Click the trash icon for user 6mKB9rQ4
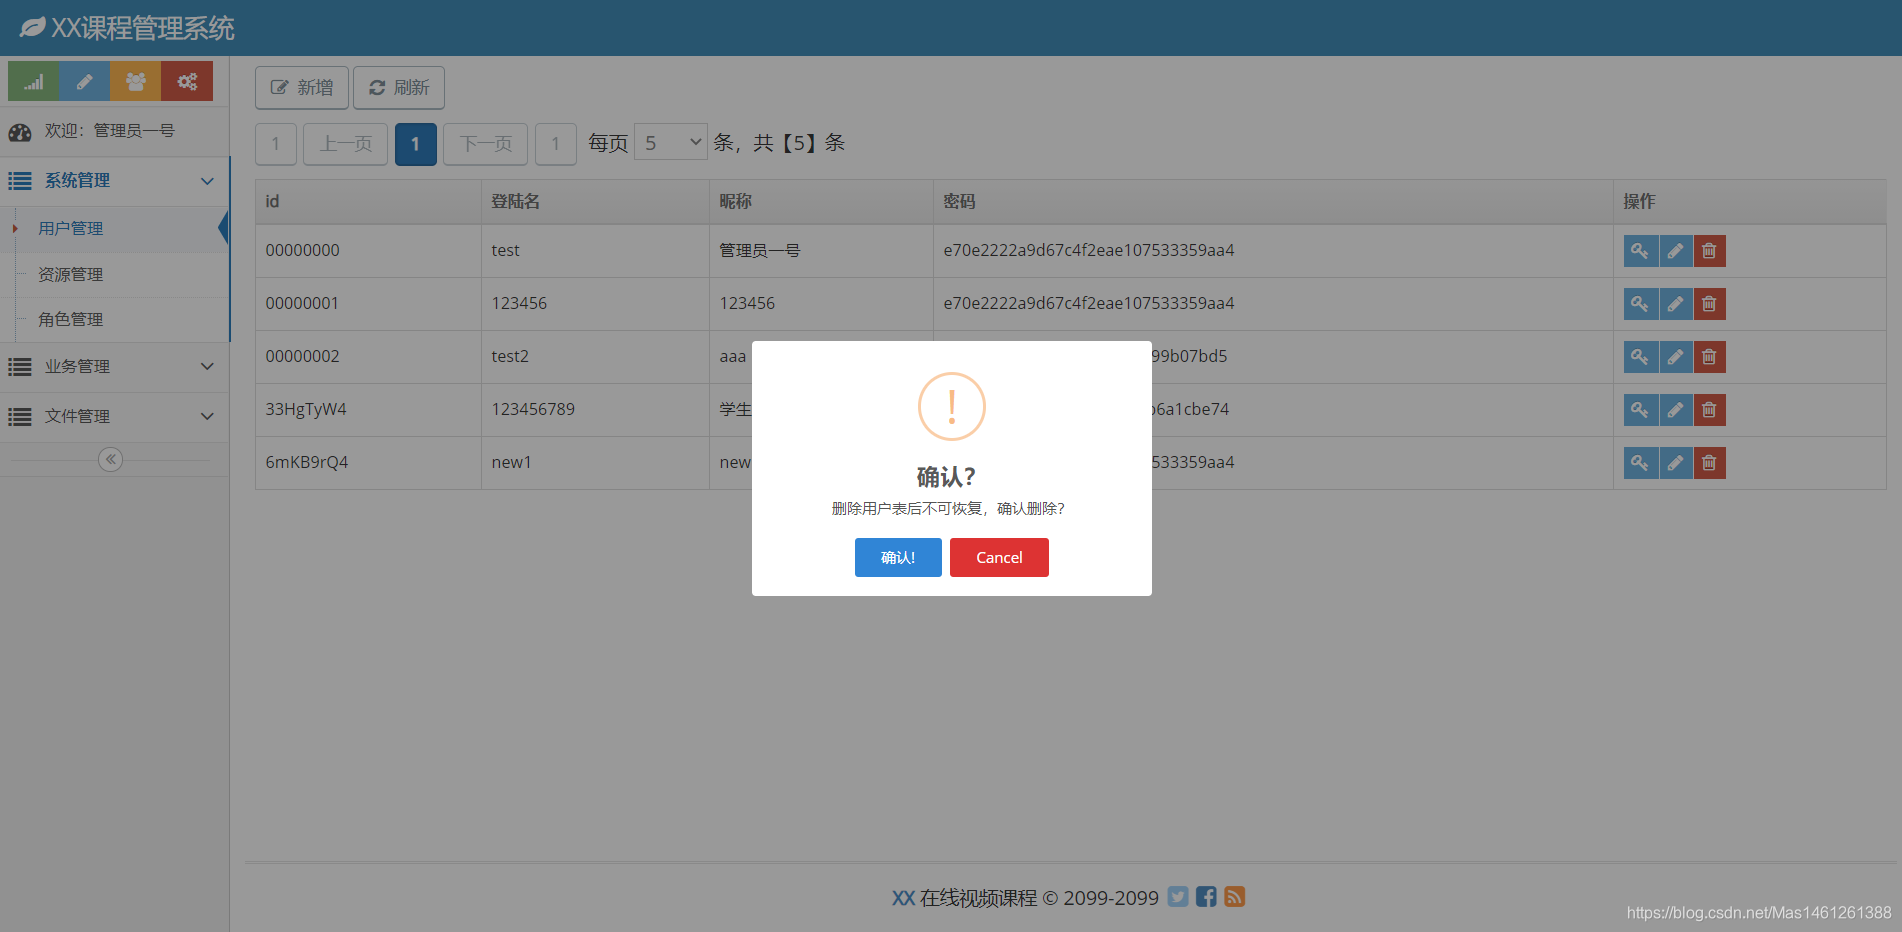Viewport: 1902px width, 932px height. point(1709,463)
